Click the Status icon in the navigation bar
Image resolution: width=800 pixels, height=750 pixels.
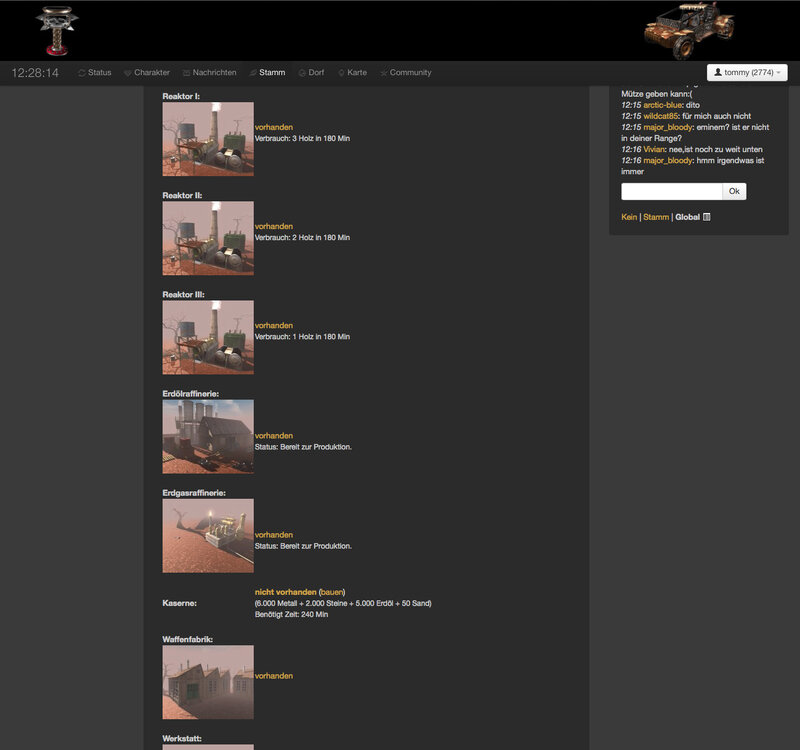82,72
